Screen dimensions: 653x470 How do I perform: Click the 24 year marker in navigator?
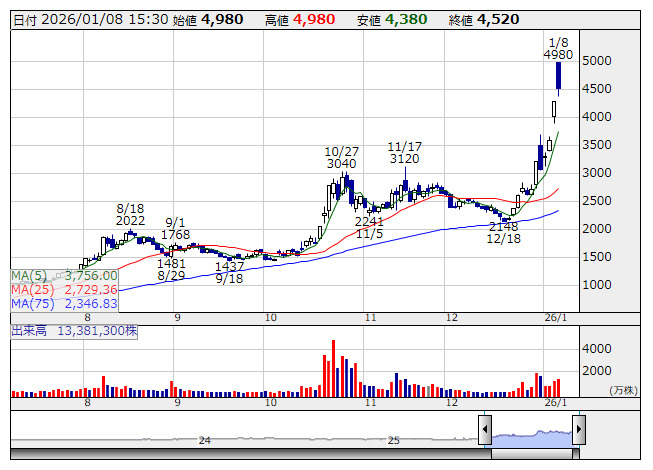coord(204,440)
